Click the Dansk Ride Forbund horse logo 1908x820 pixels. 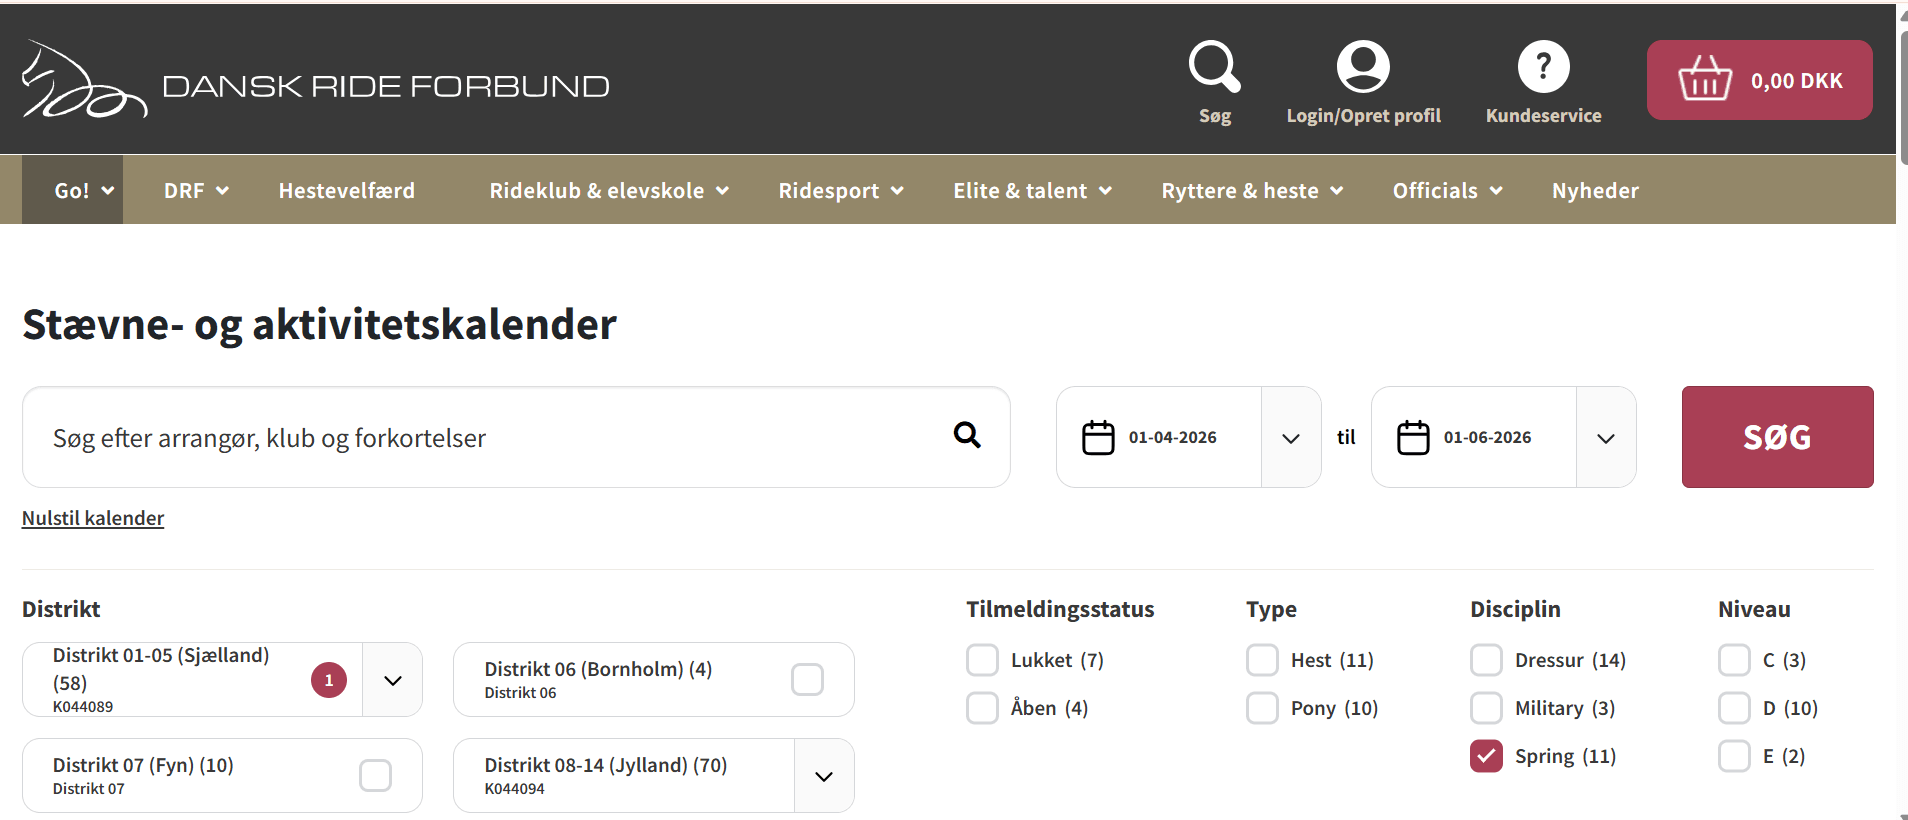[85, 80]
